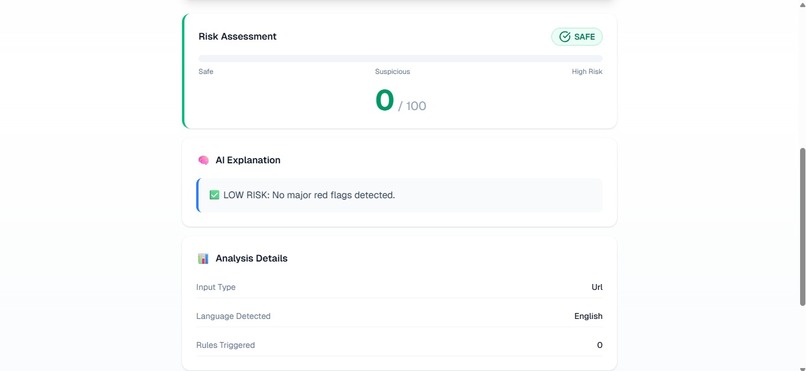
Task: Click the 'Rules Triggered' row label
Action: pyautogui.click(x=226, y=345)
